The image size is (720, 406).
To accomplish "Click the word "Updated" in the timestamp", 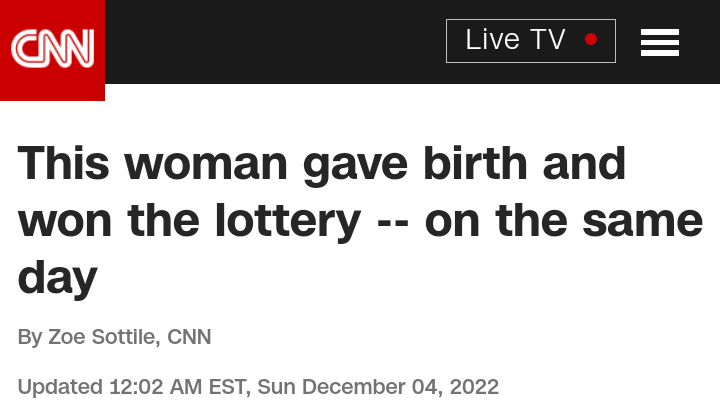I will (x=60, y=386).
